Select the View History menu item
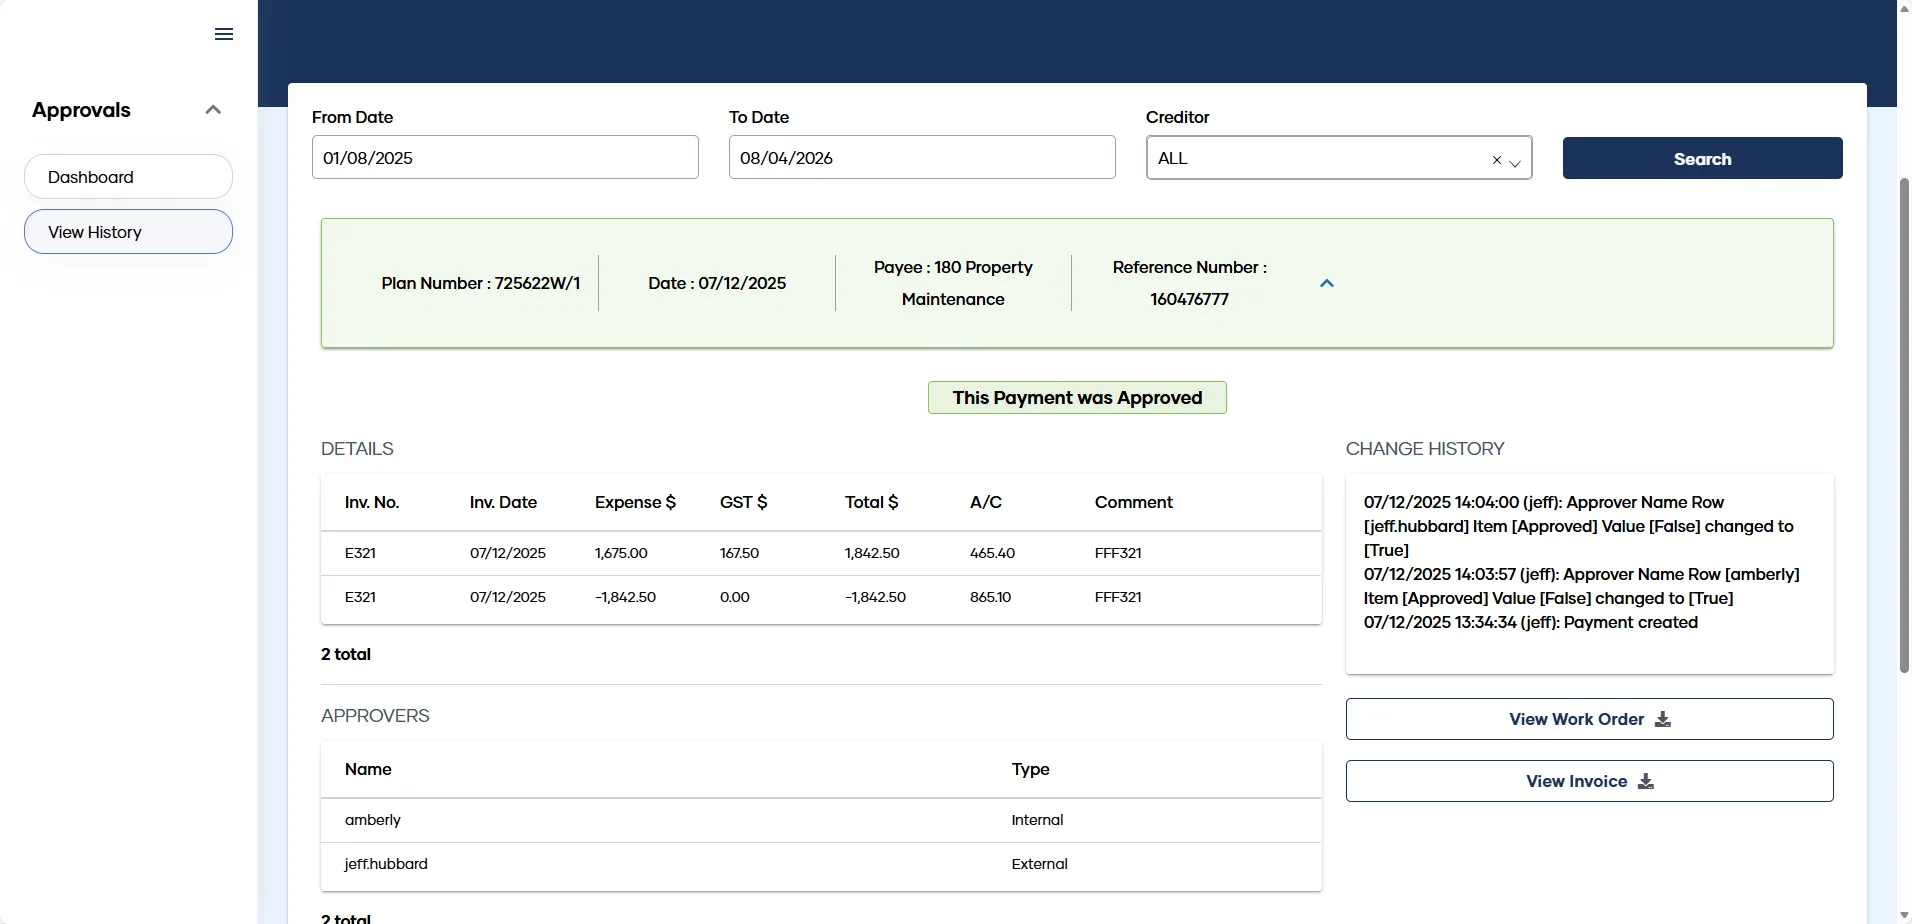 128,232
